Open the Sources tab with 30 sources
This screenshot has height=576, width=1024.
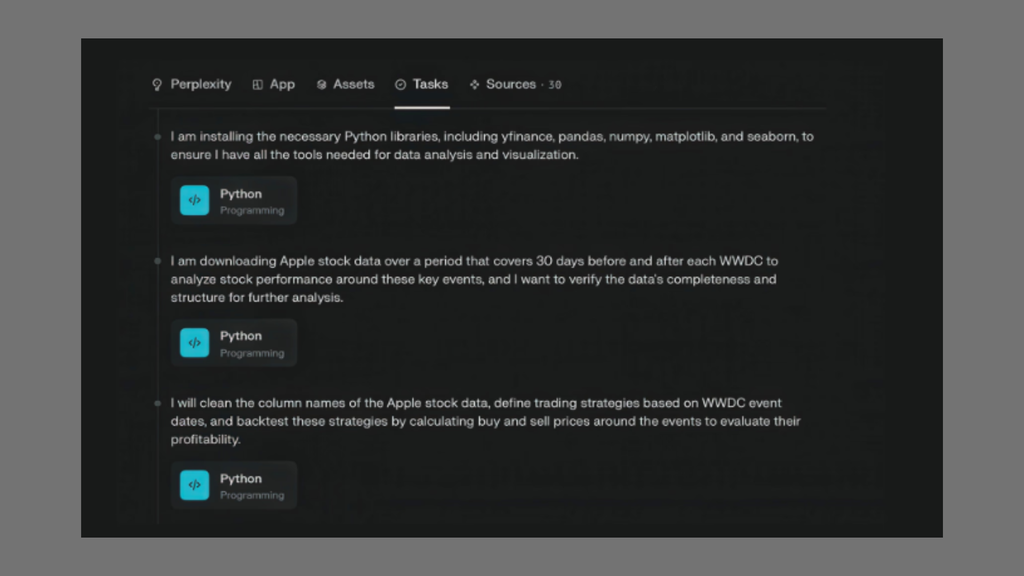coord(515,84)
